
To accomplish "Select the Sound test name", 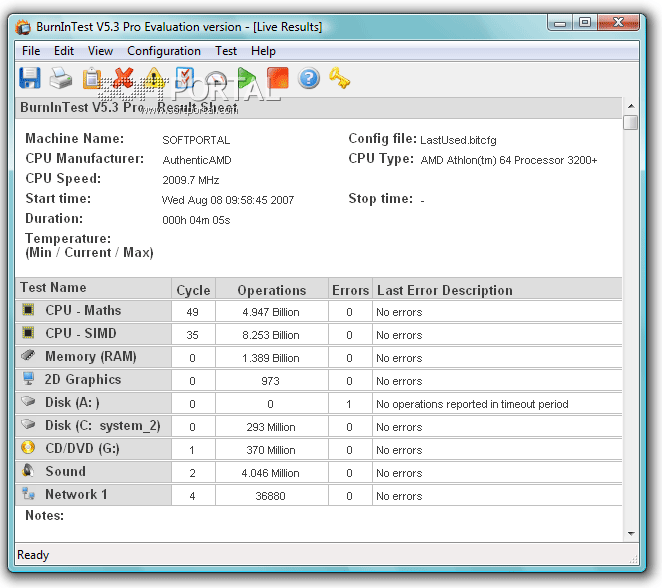I will coord(65,471).
